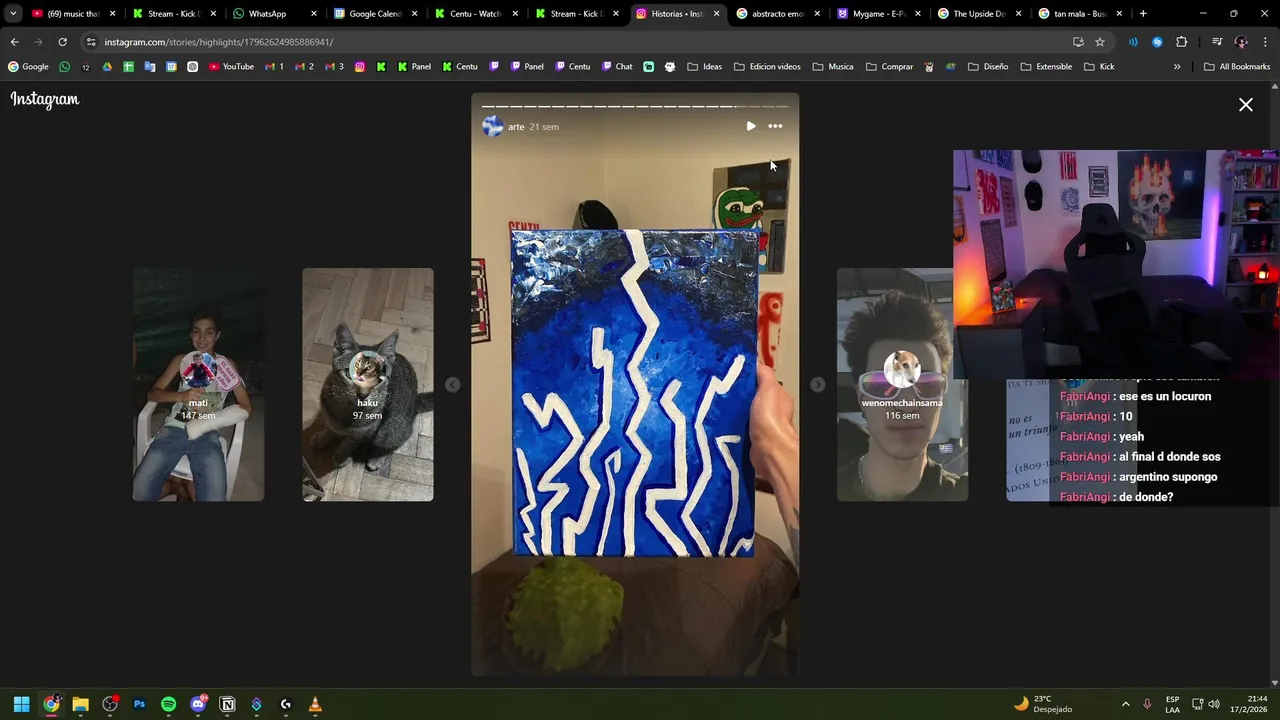Click the arte highlight avatar
The image size is (1280, 720).
click(493, 126)
